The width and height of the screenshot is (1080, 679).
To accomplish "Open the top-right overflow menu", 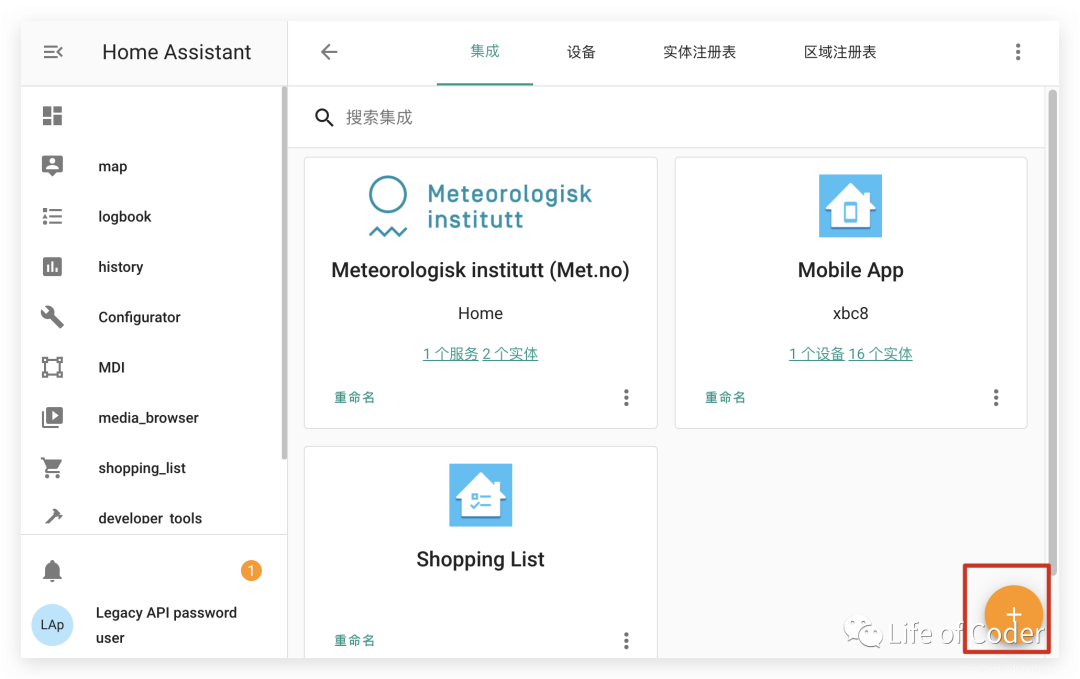I will (1018, 52).
